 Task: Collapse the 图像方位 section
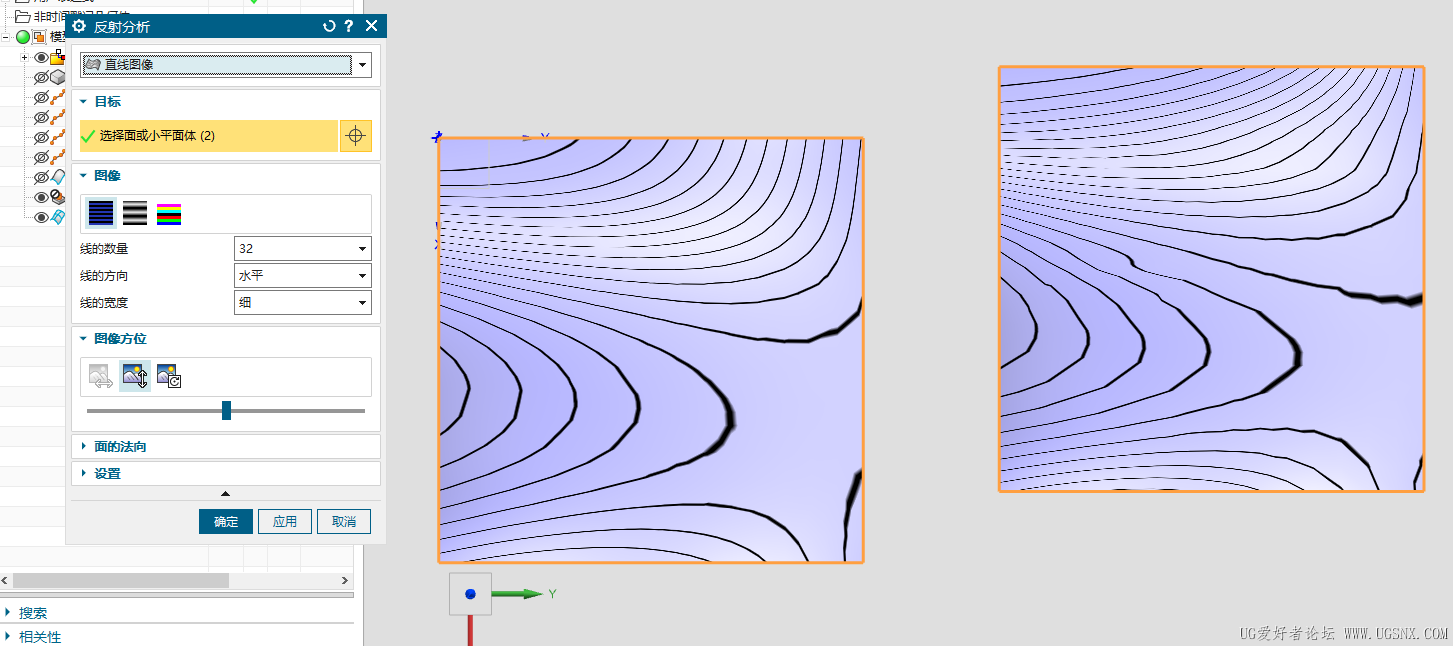tap(84, 339)
